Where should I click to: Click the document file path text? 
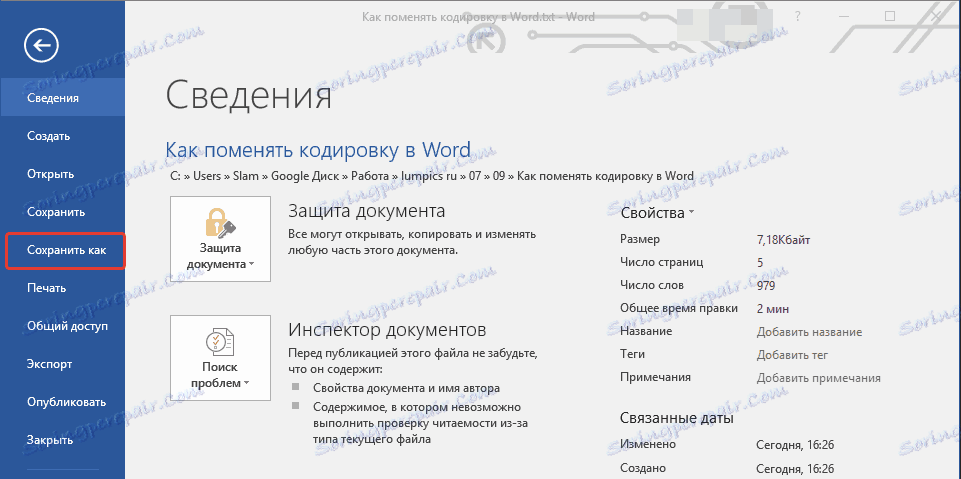click(432, 176)
